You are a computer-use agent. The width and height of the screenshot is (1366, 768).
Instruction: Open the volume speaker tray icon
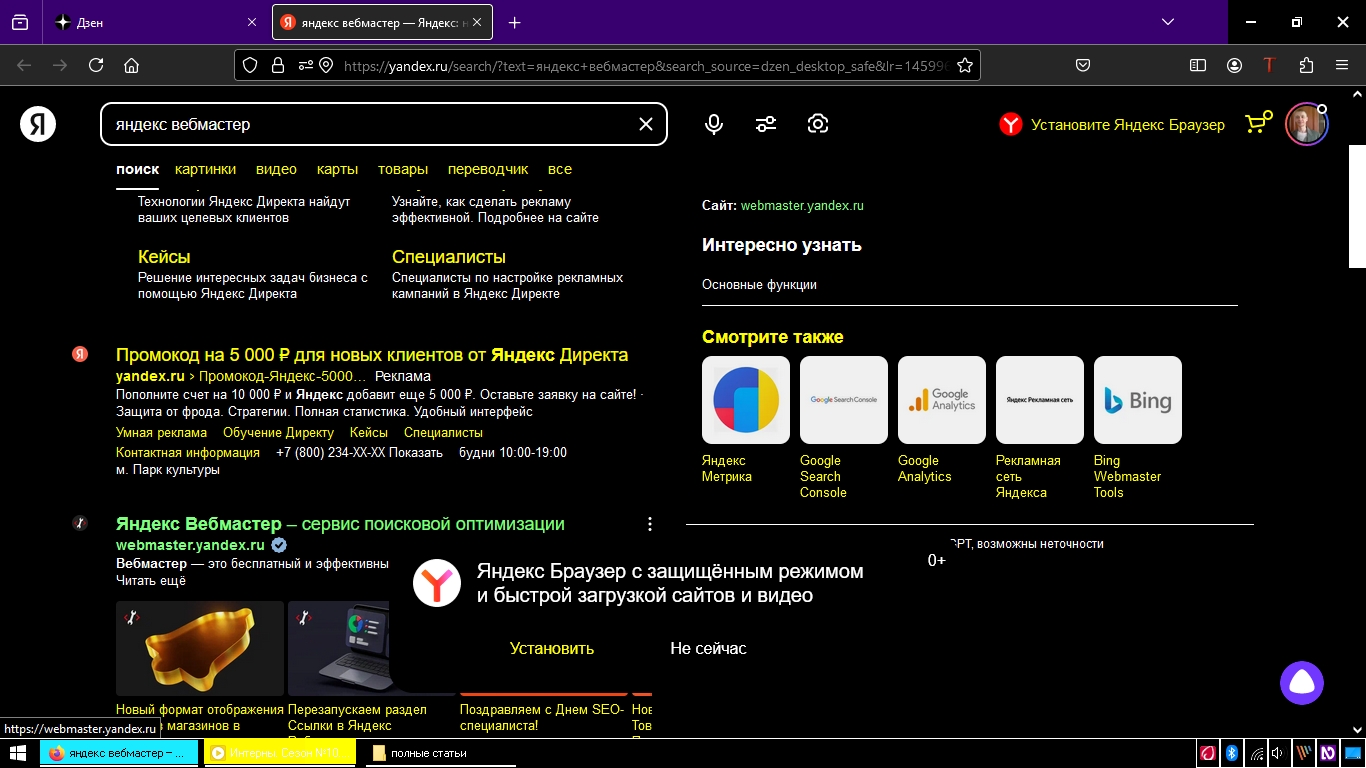1278,753
